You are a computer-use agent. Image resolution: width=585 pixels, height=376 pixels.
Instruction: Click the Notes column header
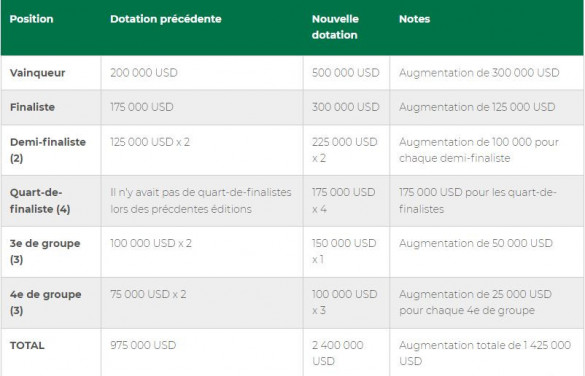coord(414,19)
